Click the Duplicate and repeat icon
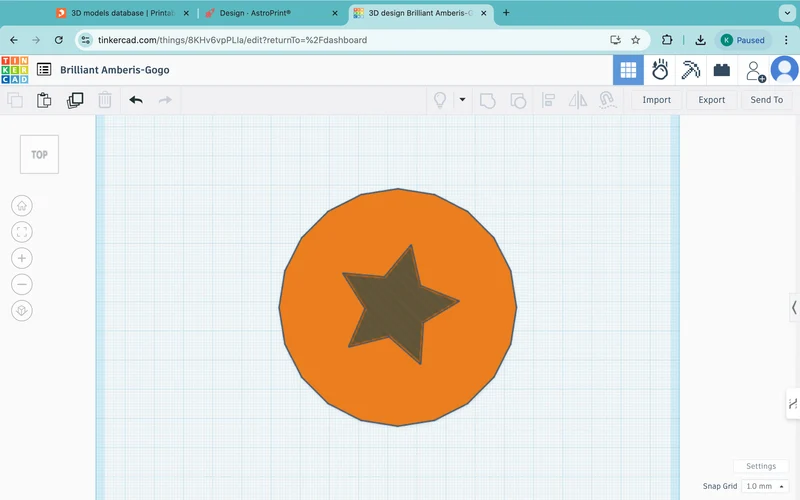 75,100
